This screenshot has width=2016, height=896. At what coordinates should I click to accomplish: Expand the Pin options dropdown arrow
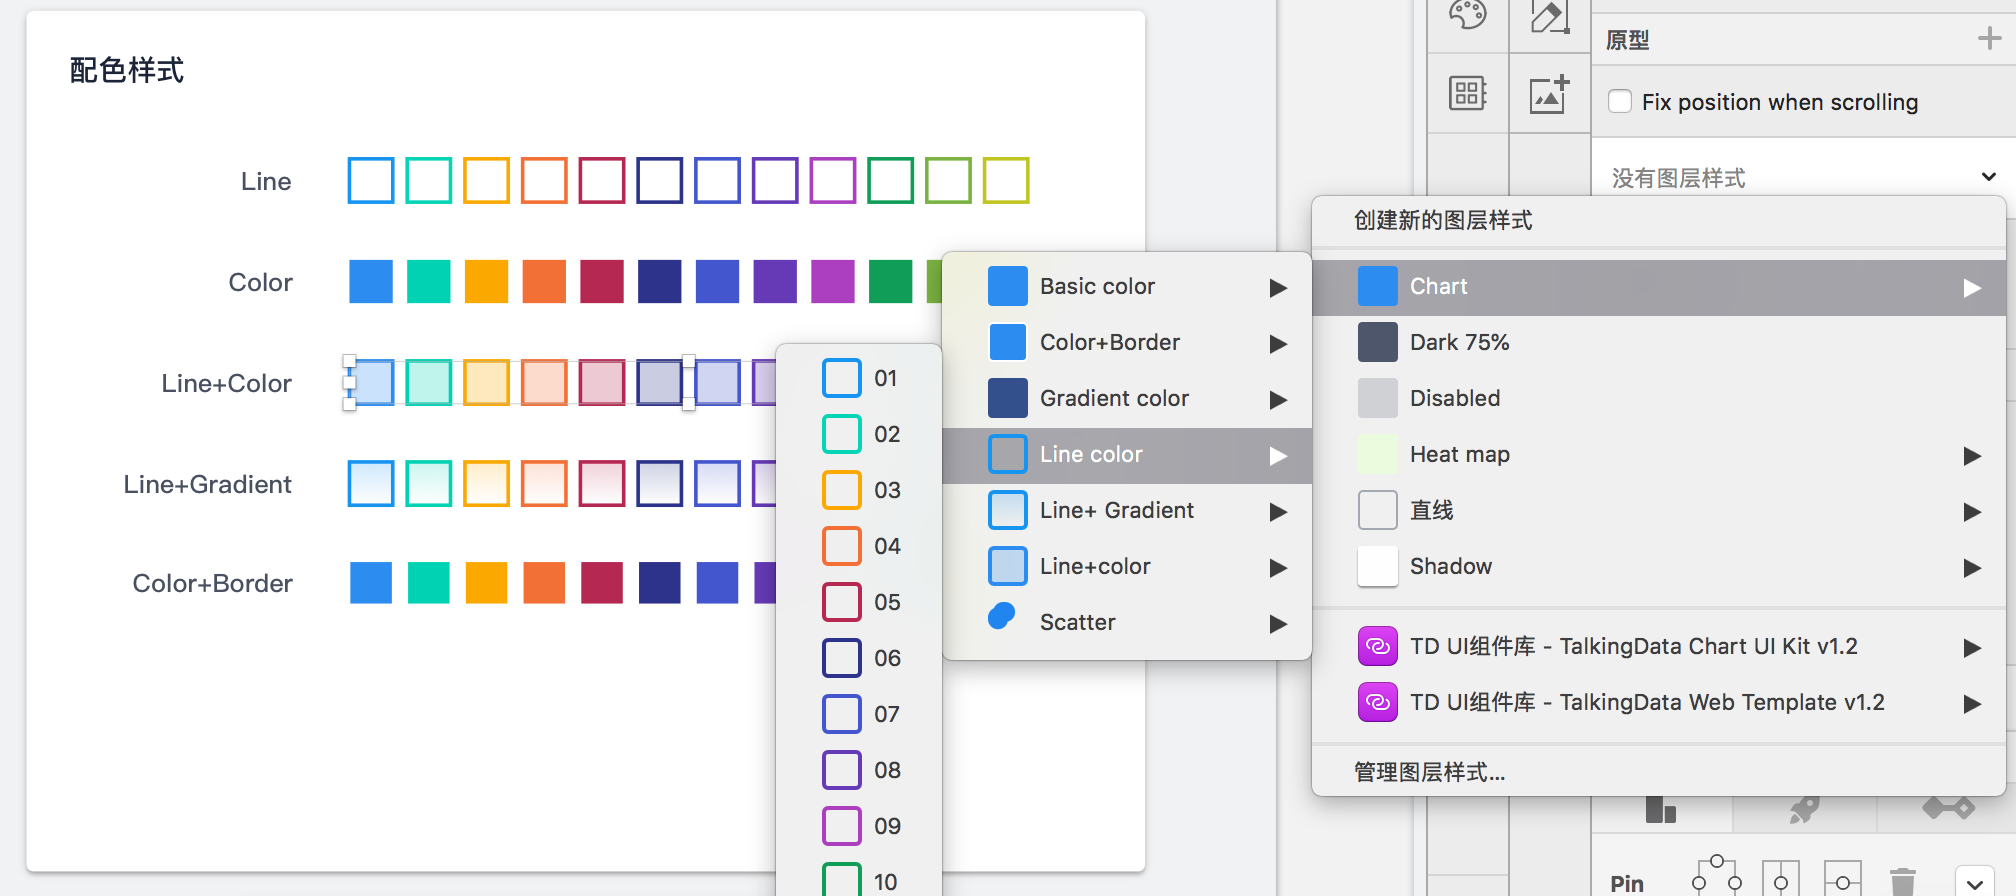(x=1974, y=883)
